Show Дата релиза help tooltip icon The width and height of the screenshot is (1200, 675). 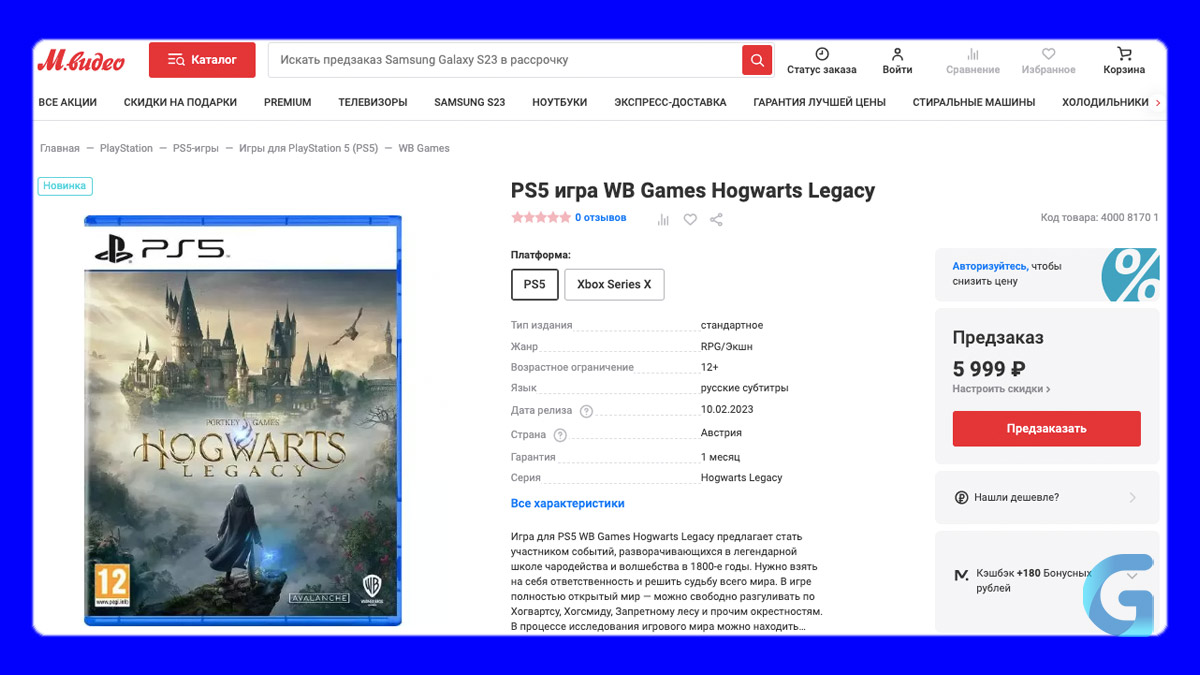(587, 411)
